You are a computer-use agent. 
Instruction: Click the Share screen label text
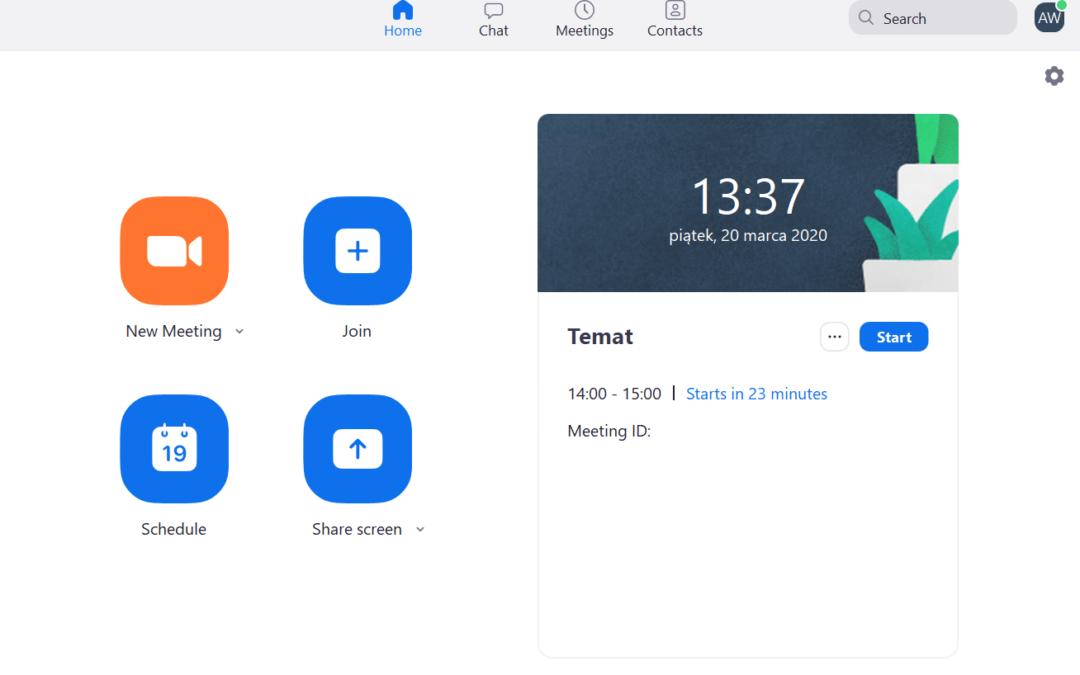(357, 529)
